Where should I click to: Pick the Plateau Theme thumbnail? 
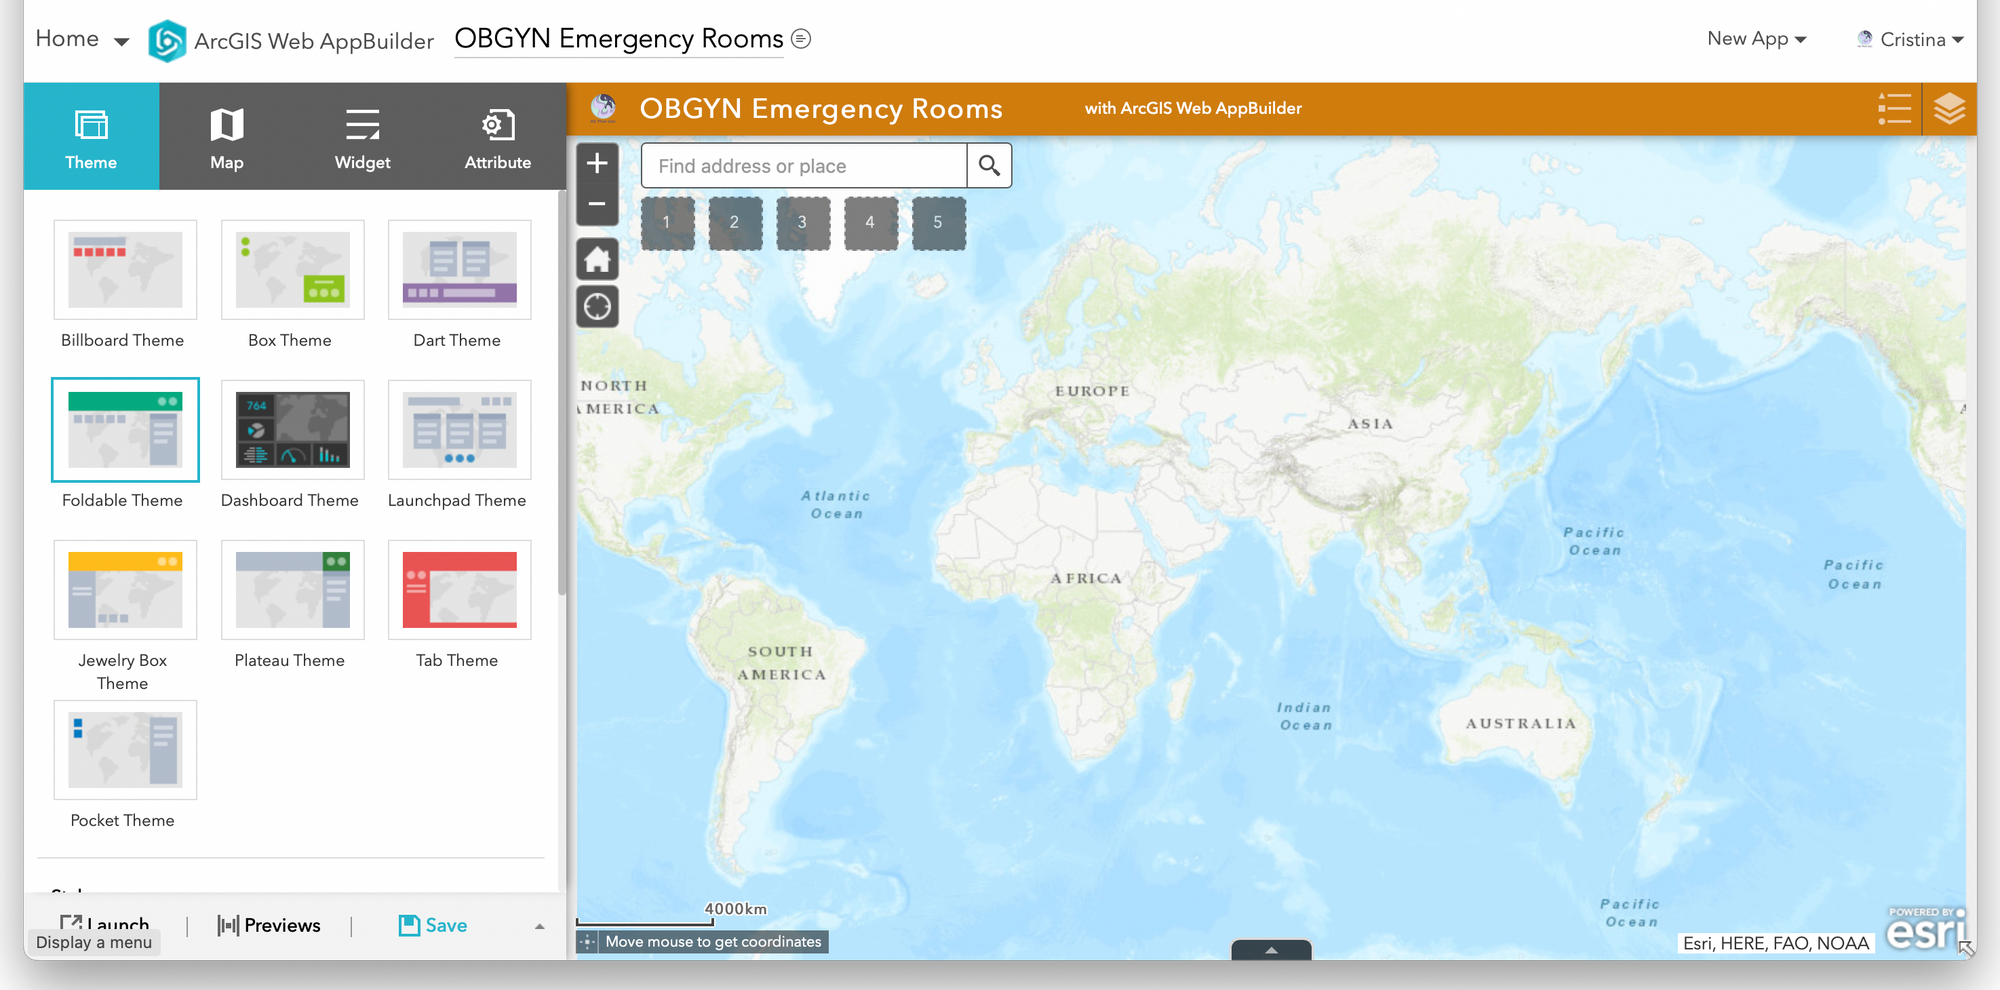(292, 590)
